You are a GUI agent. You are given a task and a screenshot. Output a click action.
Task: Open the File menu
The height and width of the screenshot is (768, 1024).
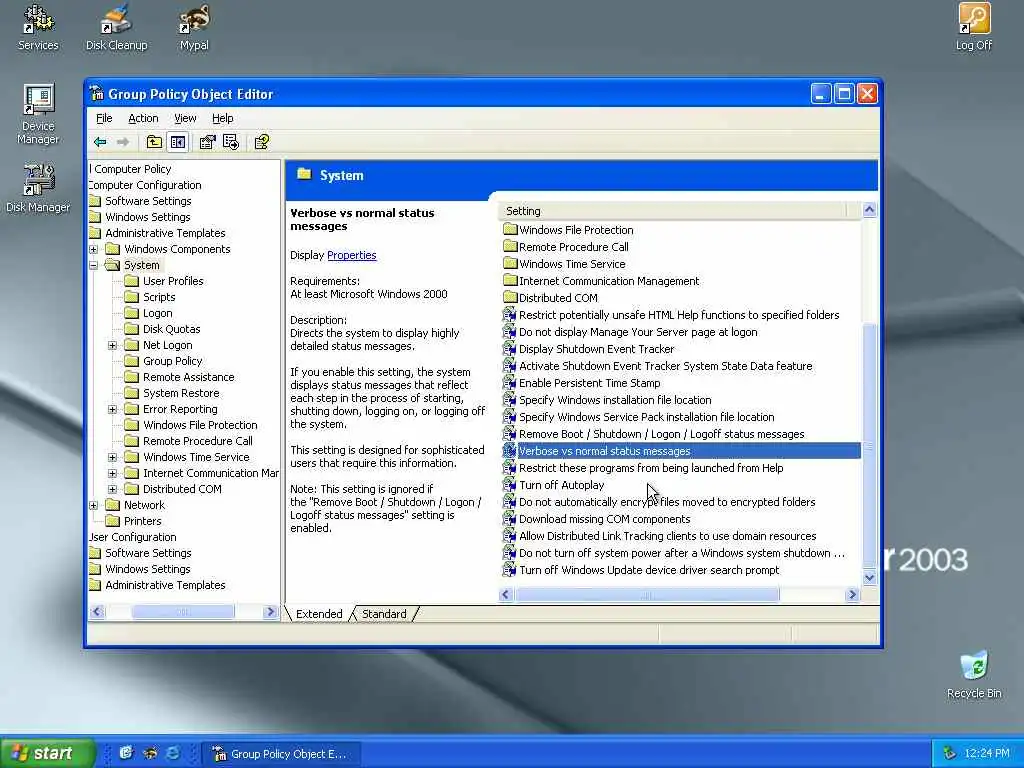(104, 118)
